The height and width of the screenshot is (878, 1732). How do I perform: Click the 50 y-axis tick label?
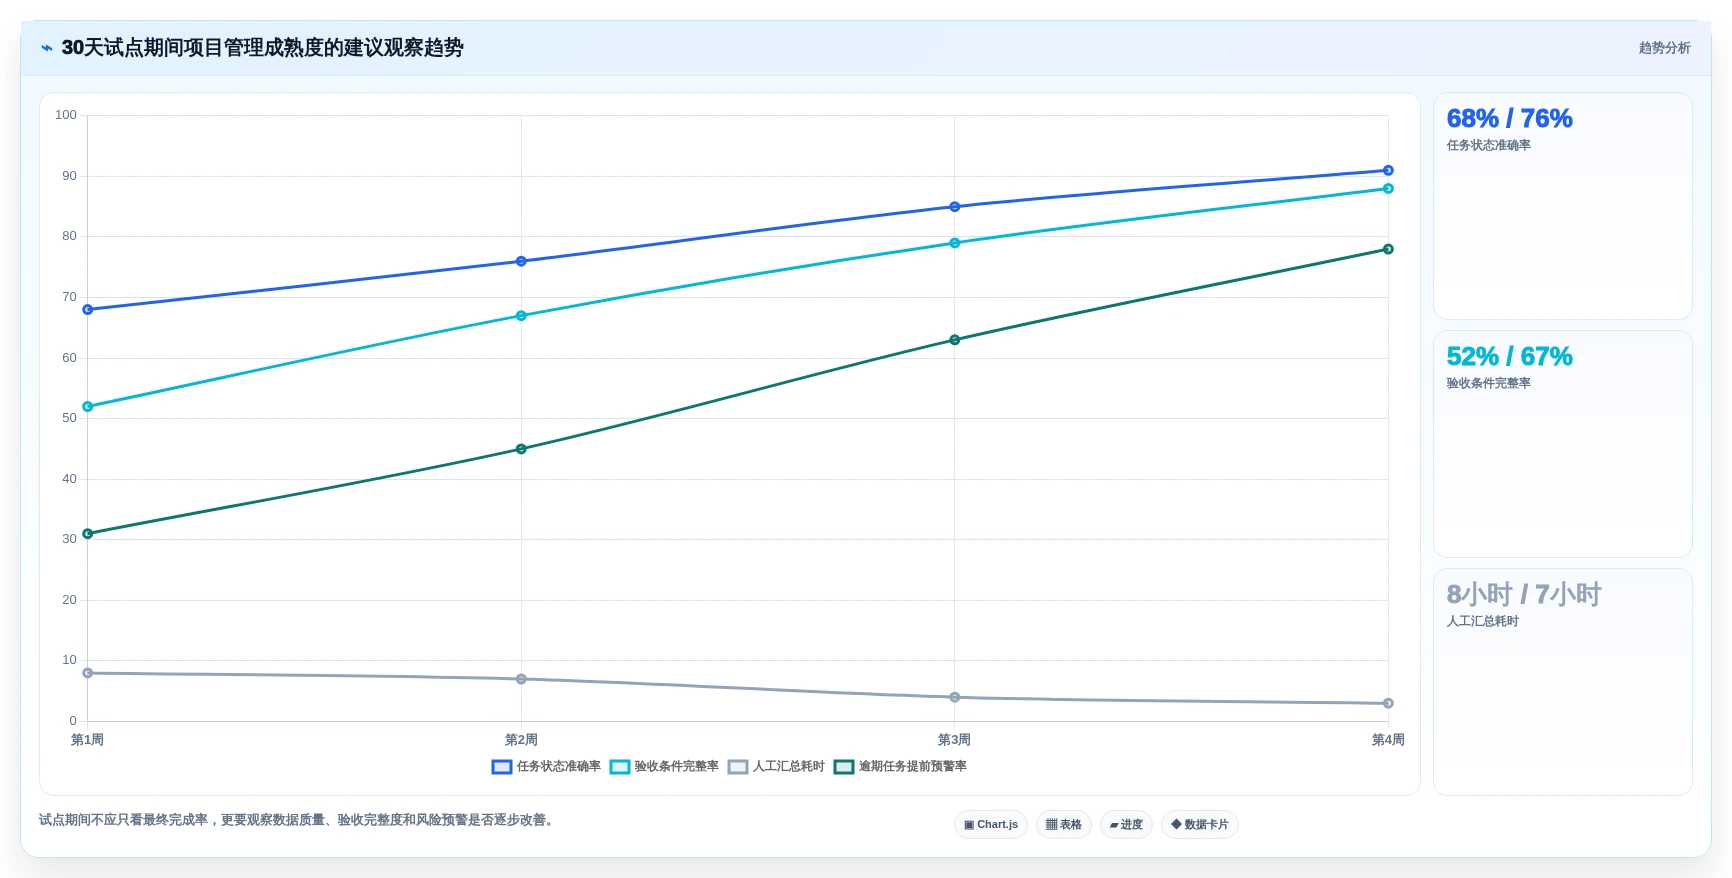(69, 418)
